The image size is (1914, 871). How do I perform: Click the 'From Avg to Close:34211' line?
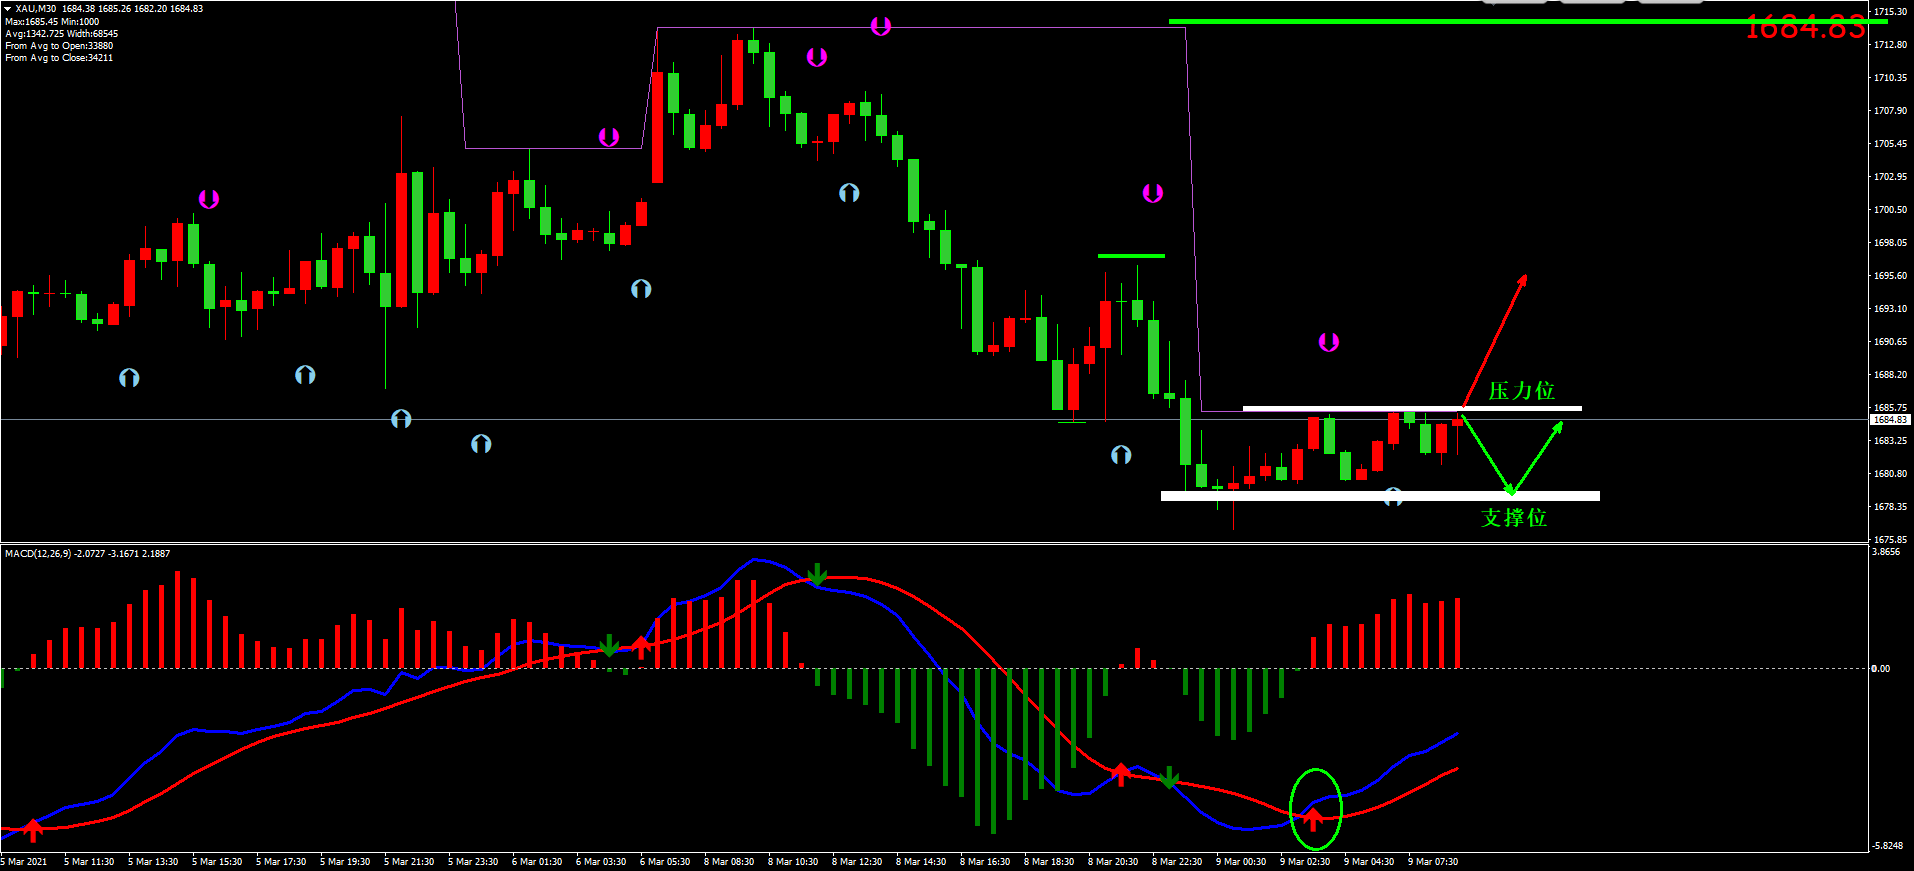[59, 57]
